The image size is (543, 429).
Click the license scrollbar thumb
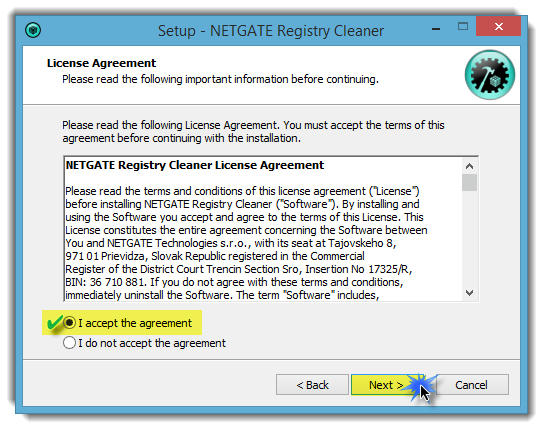click(469, 182)
